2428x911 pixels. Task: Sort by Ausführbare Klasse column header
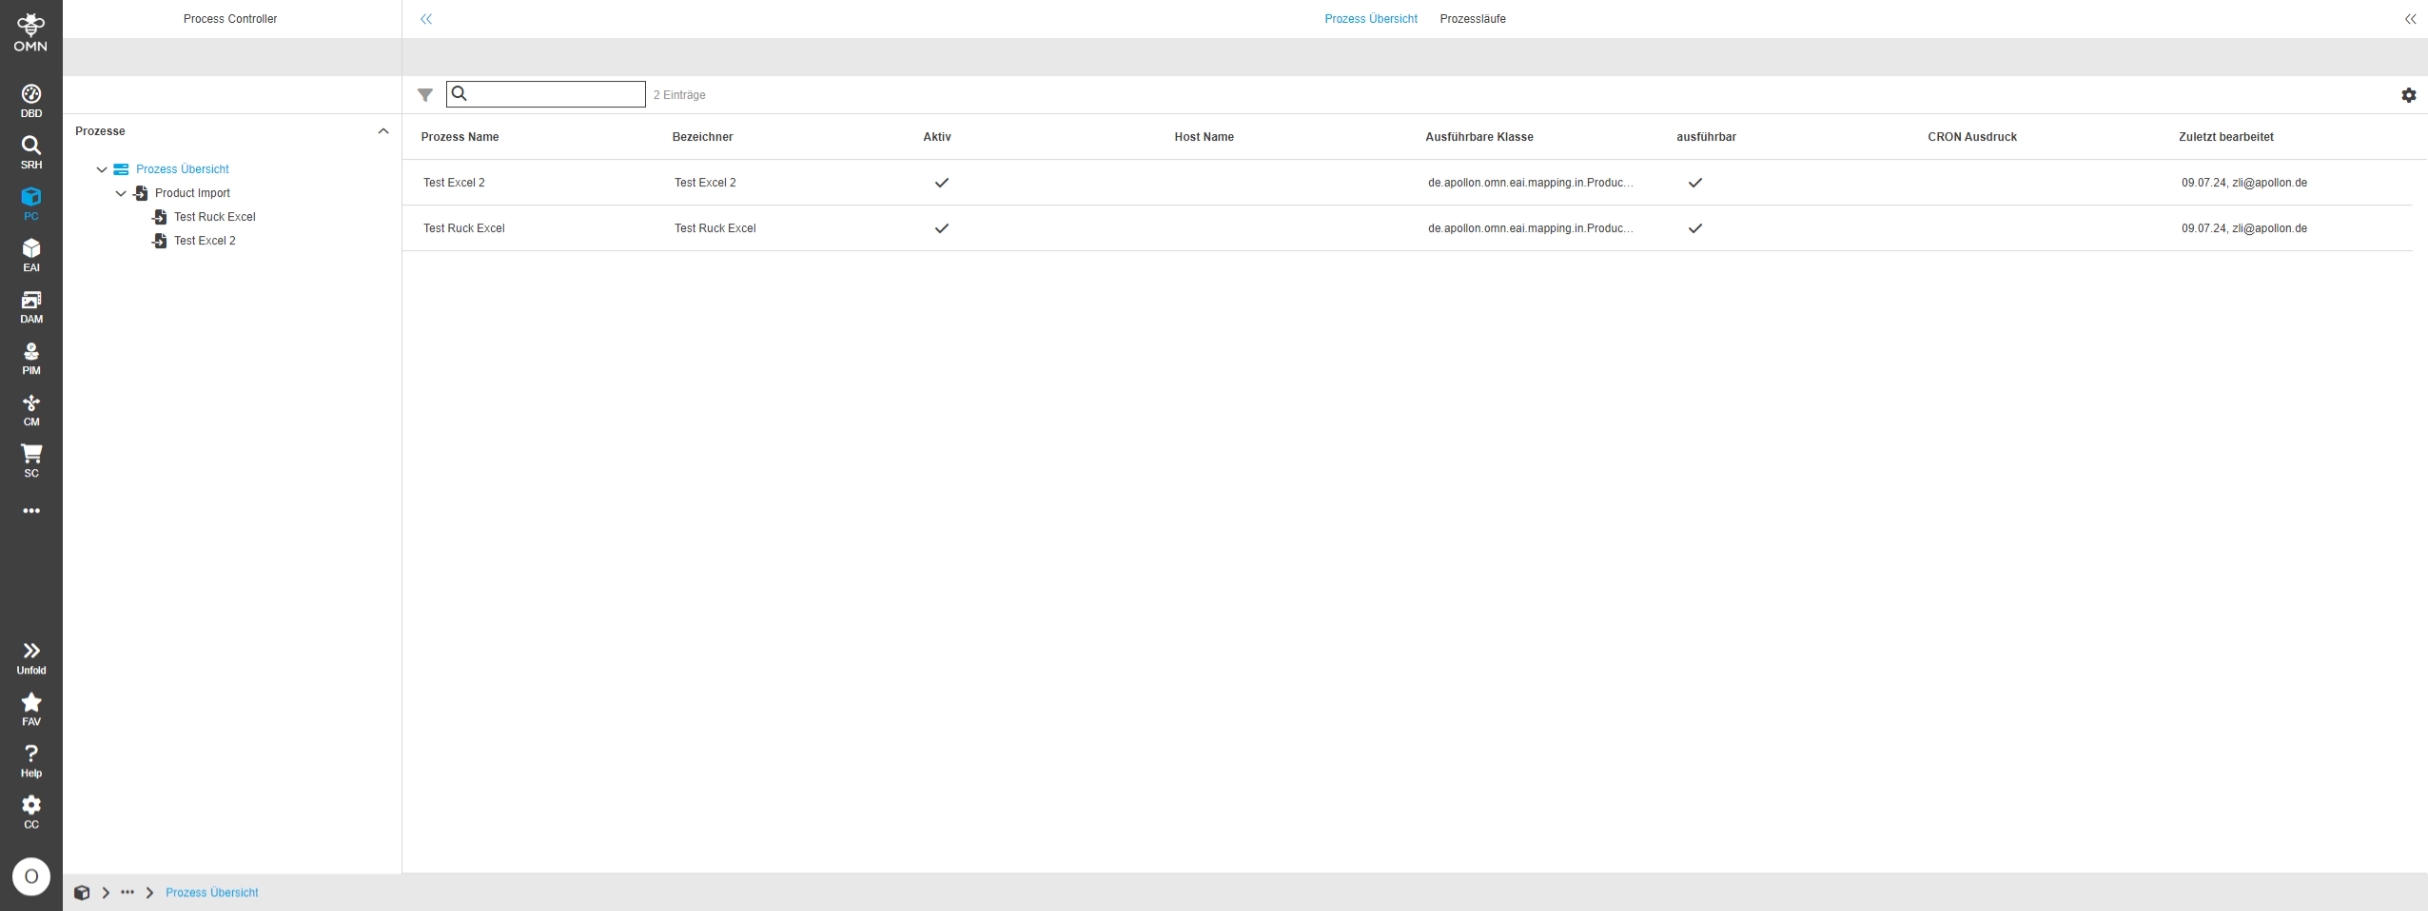point(1479,137)
